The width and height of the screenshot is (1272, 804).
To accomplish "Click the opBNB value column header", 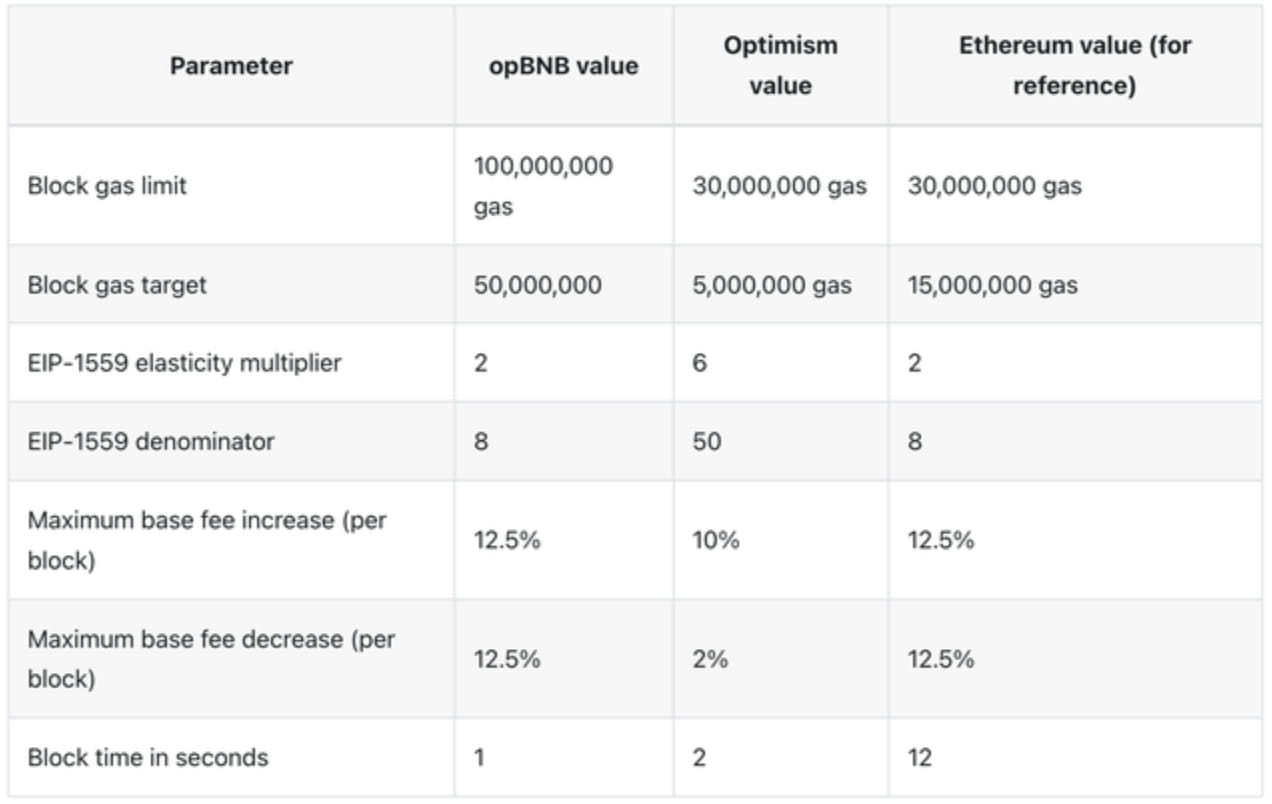I will tap(563, 66).
